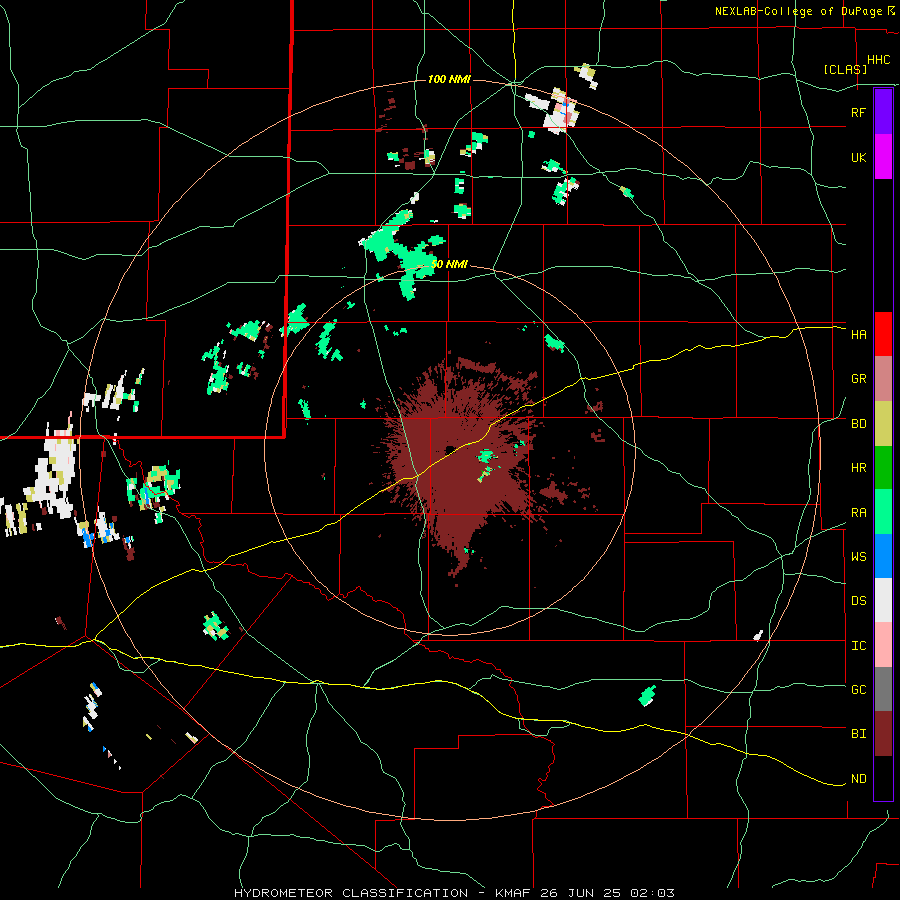Image resolution: width=900 pixels, height=900 pixels.
Task: Click the HYDROMETEOR CLASSIFICATION title text
Action: click(x=350, y=893)
